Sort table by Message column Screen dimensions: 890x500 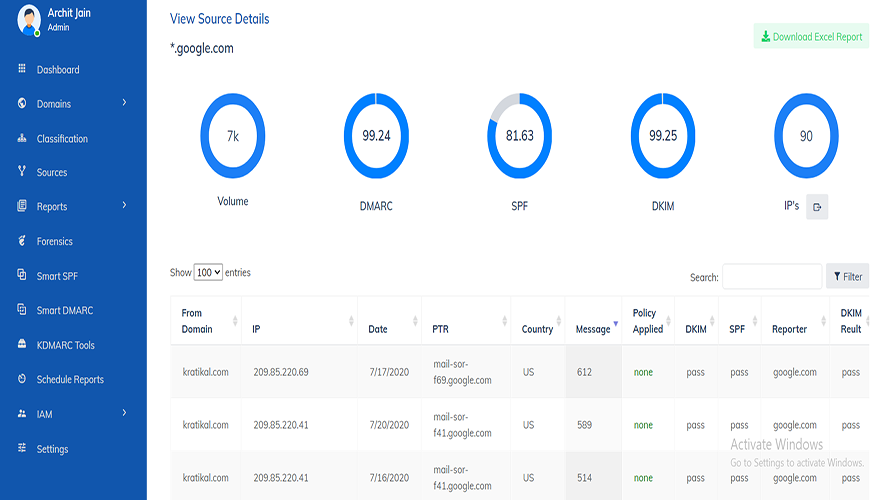pos(593,321)
